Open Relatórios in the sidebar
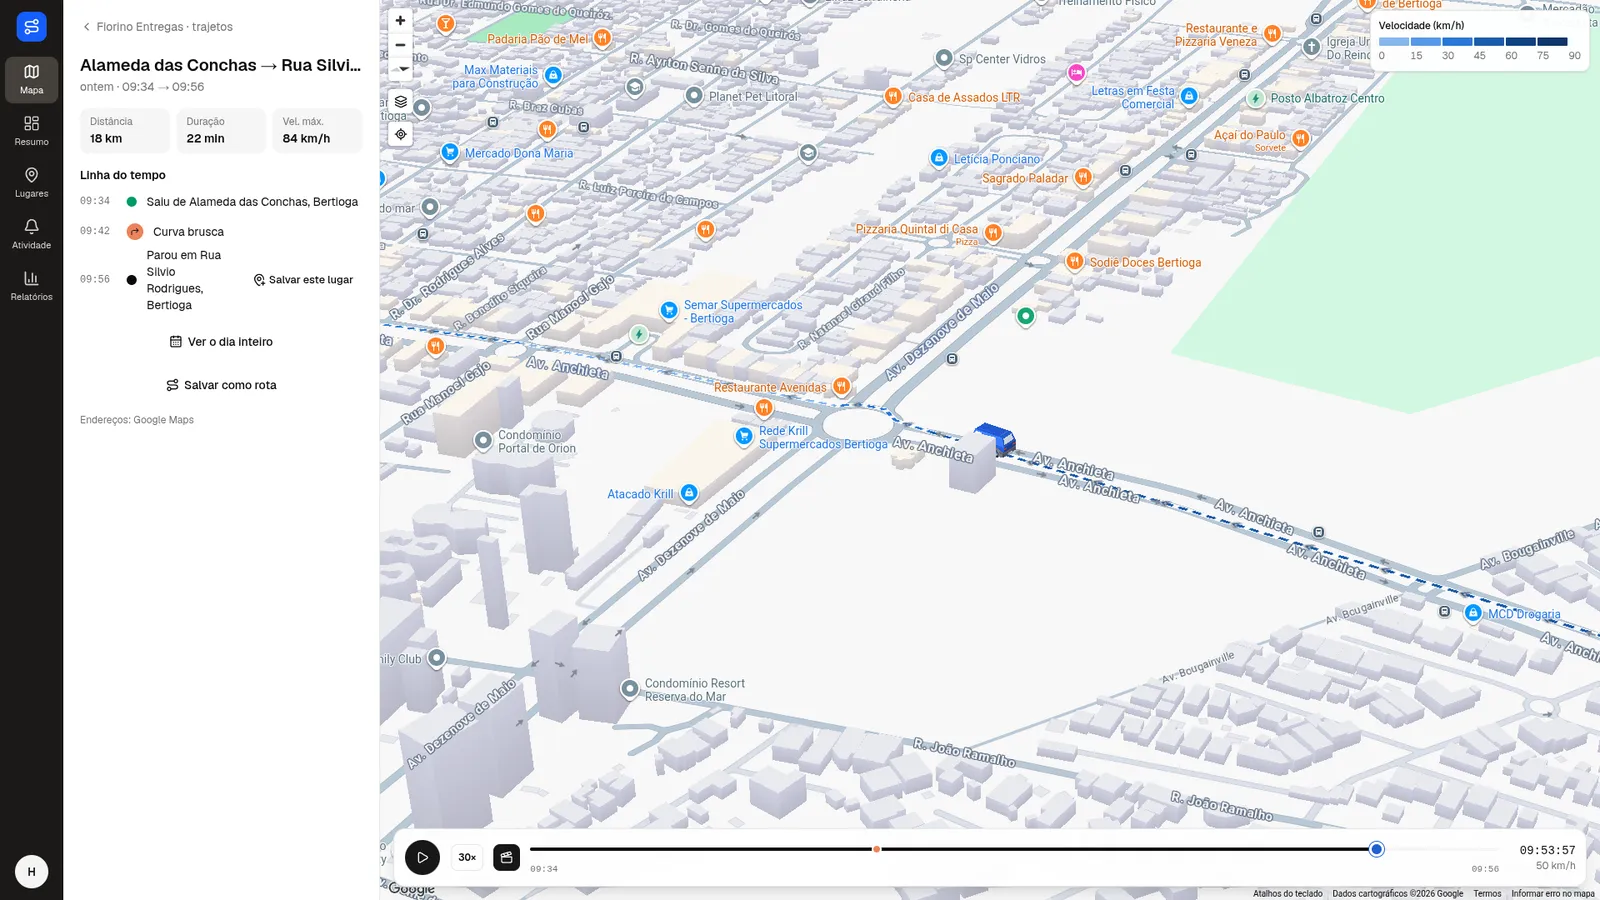This screenshot has height=900, width=1600. point(31,286)
